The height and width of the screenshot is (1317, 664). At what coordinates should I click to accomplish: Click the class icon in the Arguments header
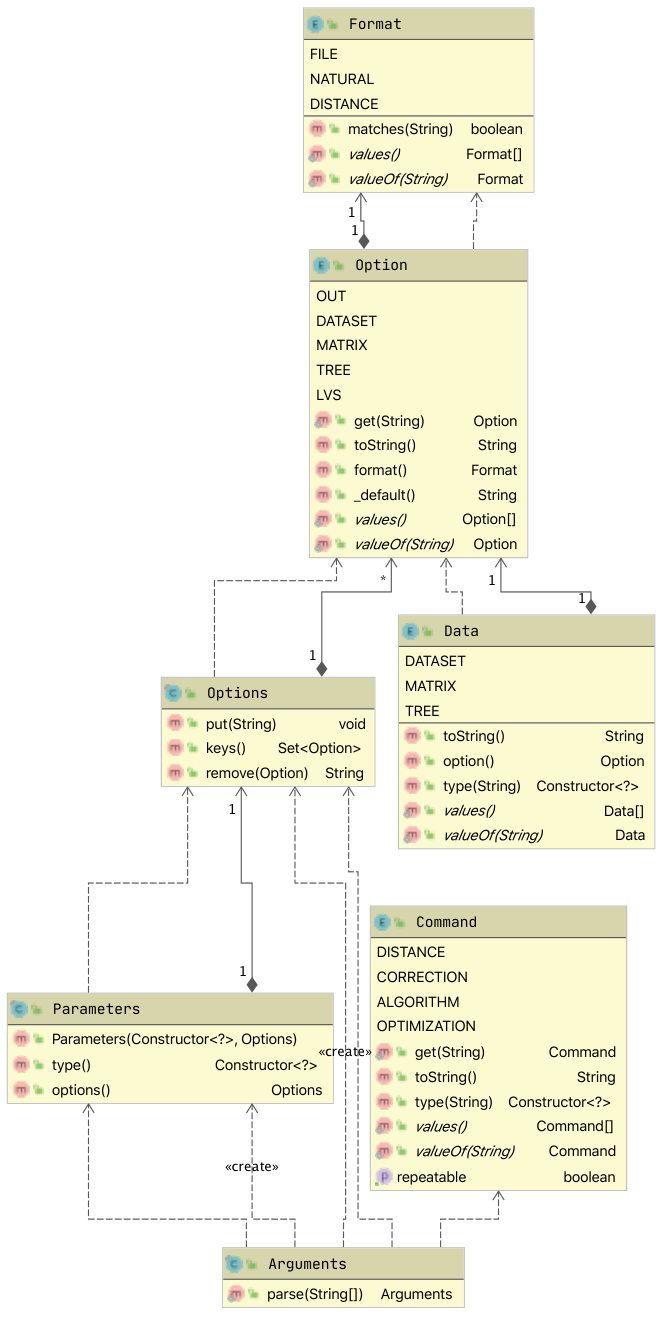click(233, 1264)
